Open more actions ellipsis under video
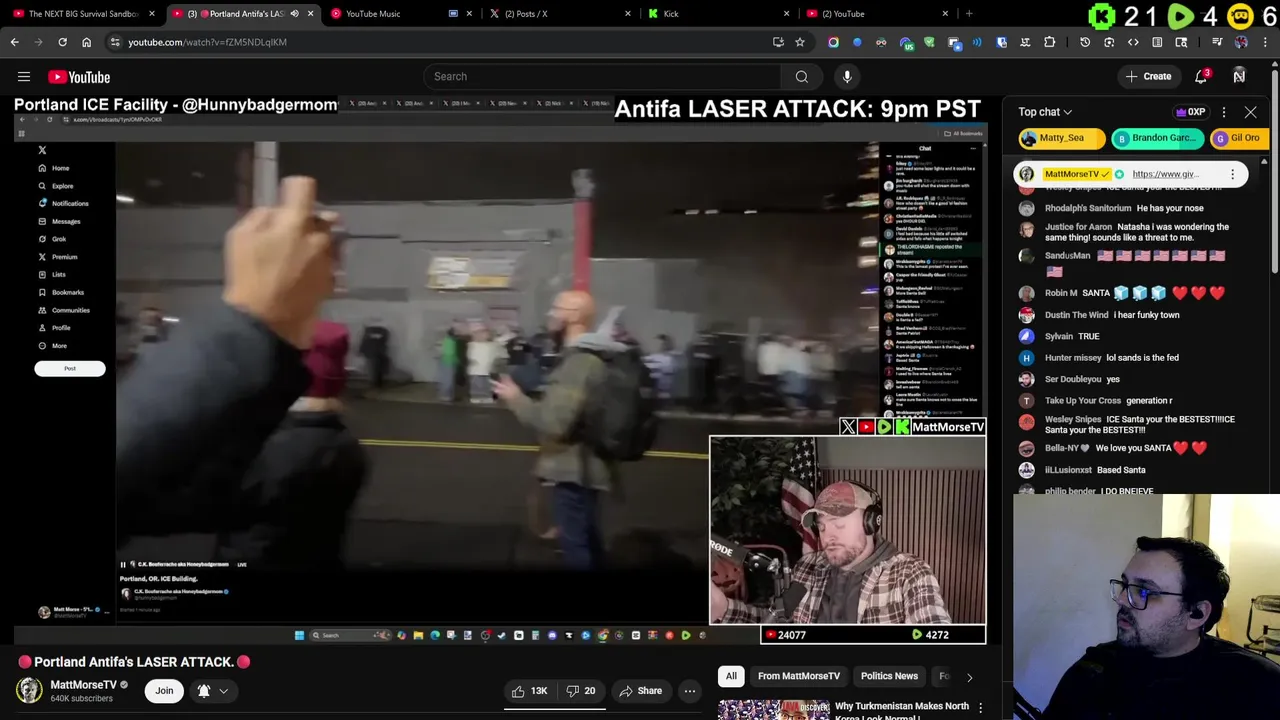 tap(689, 691)
